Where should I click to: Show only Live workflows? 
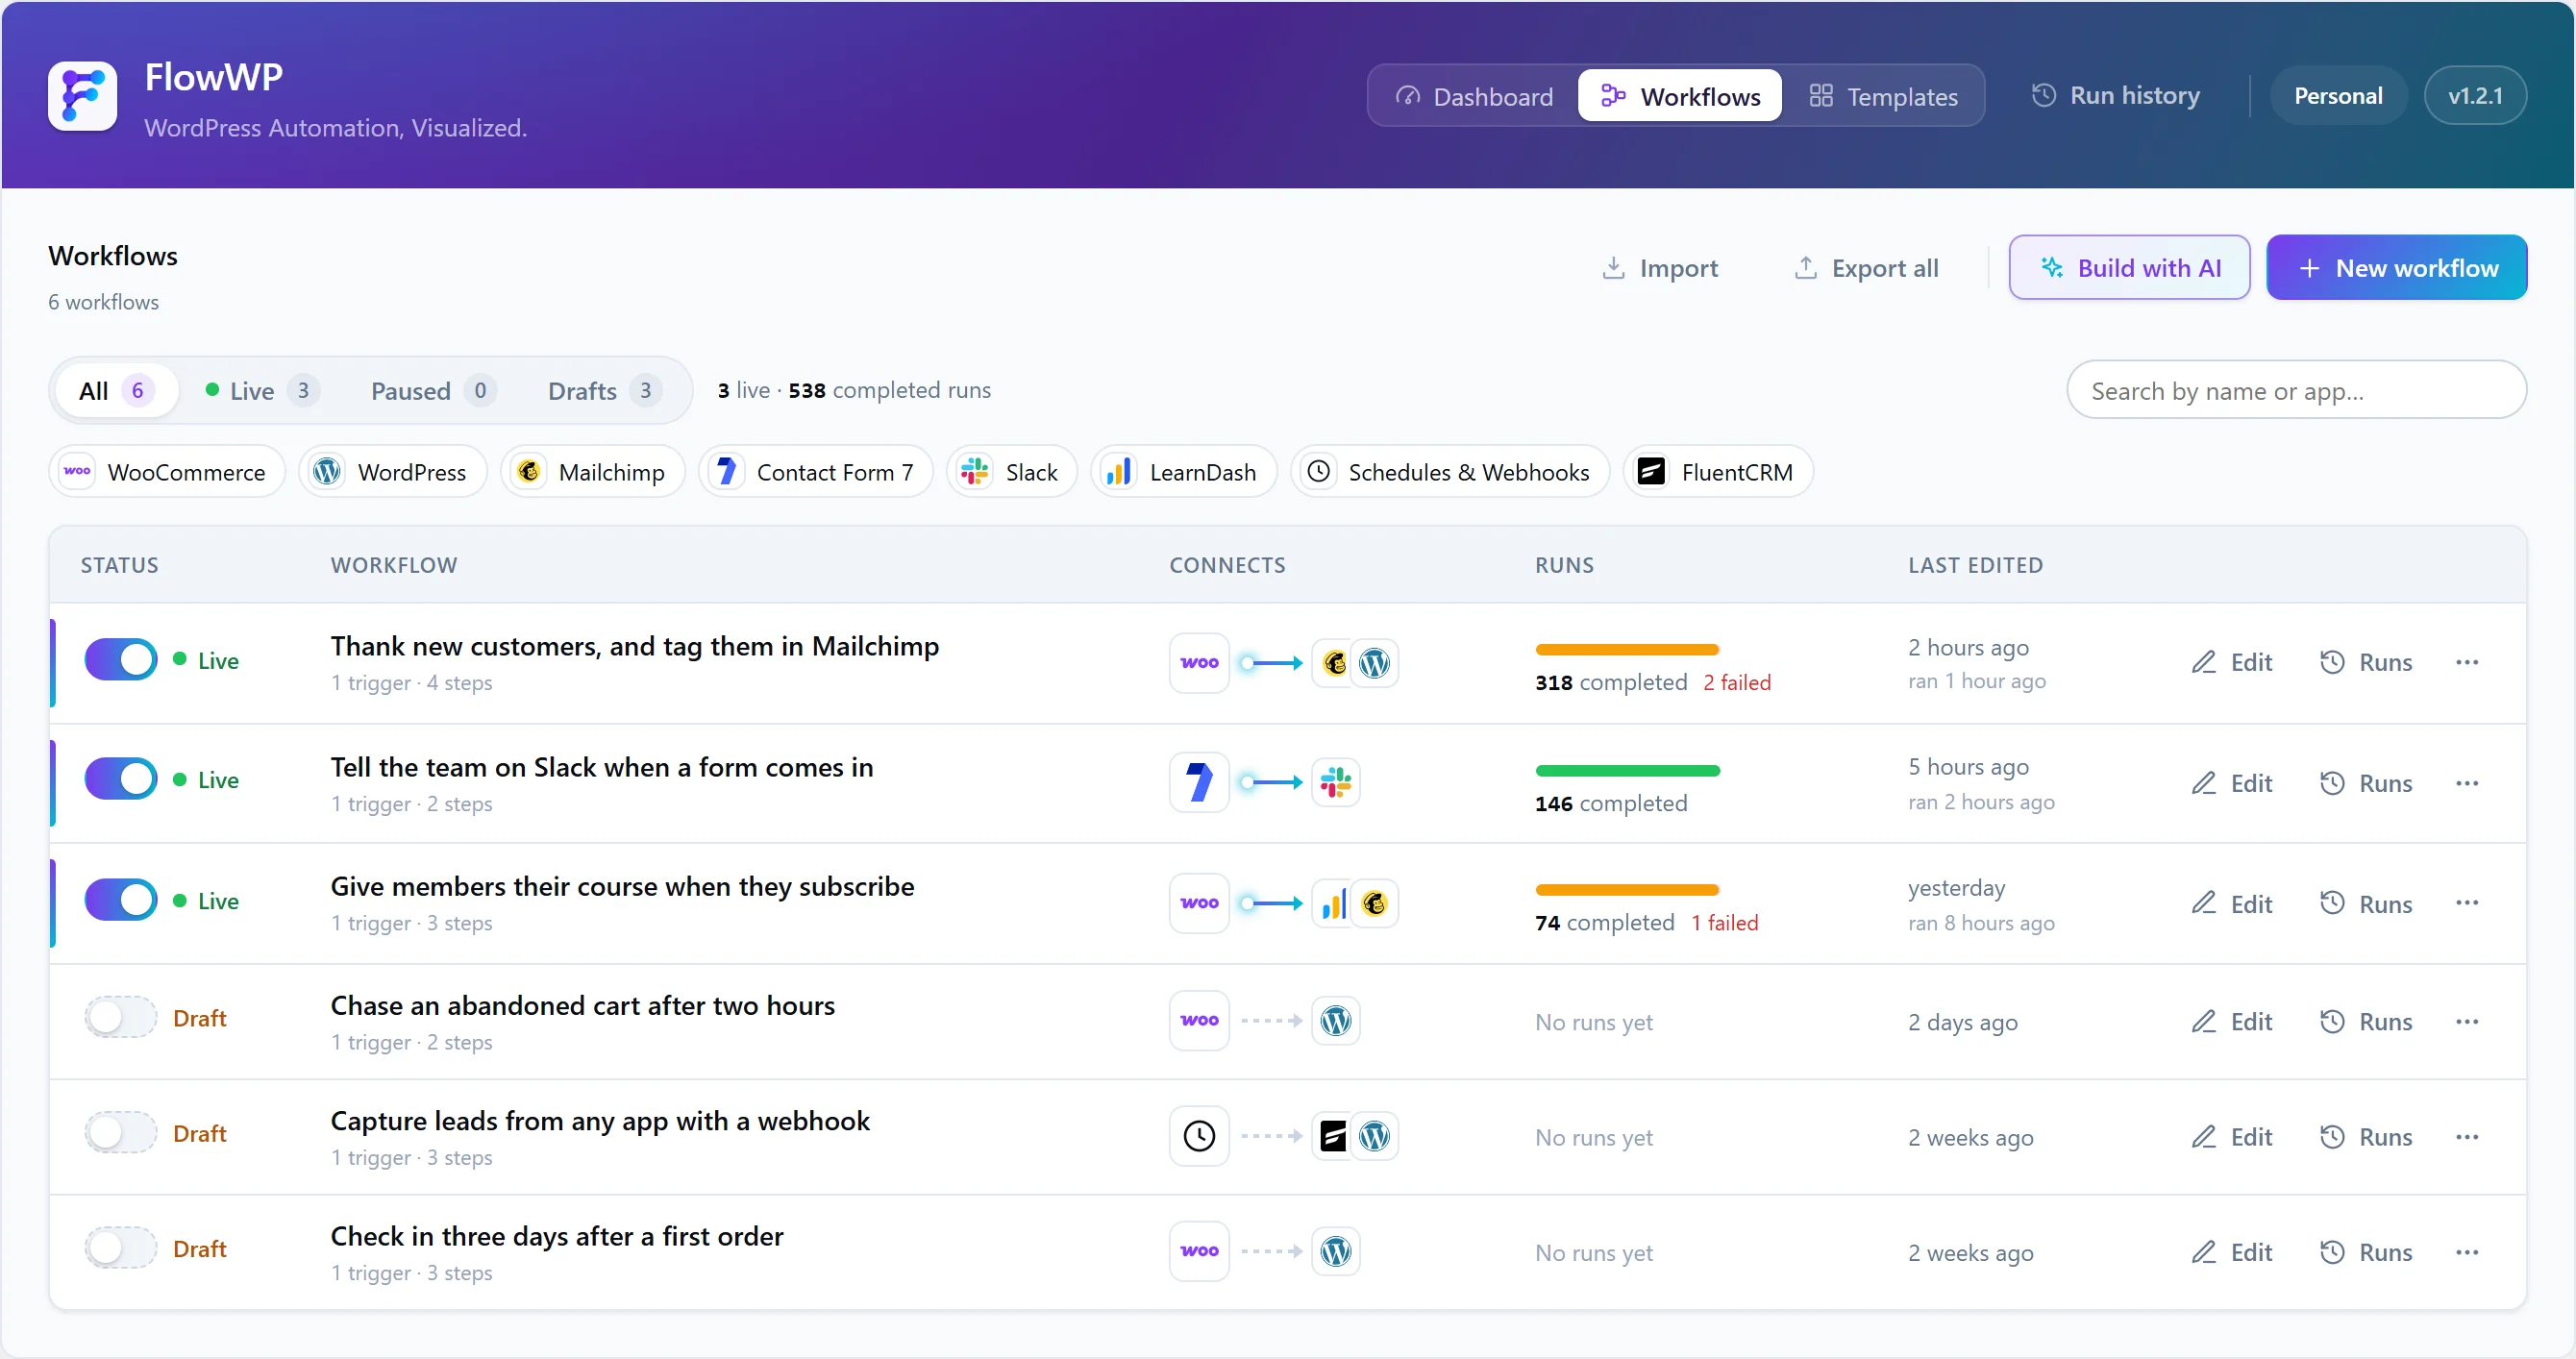(x=262, y=391)
